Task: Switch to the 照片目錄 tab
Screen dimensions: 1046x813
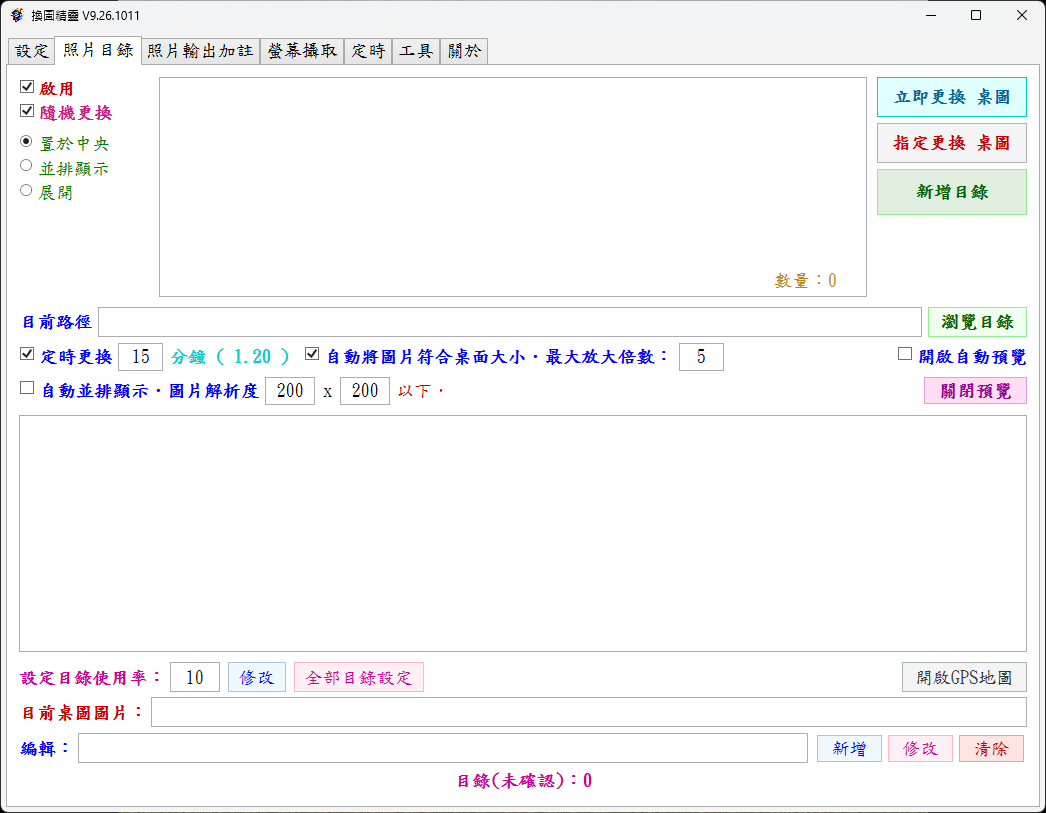Action: click(98, 50)
